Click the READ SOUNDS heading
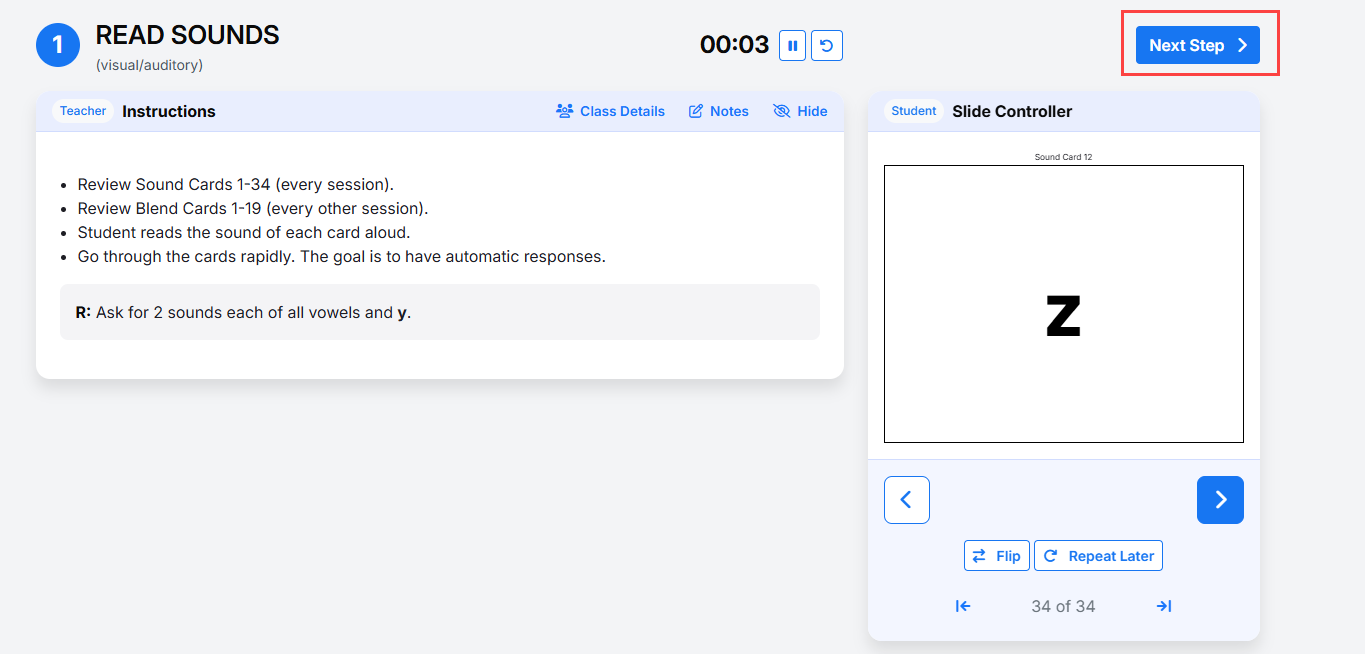The width and height of the screenshot is (1365, 654). click(x=187, y=35)
